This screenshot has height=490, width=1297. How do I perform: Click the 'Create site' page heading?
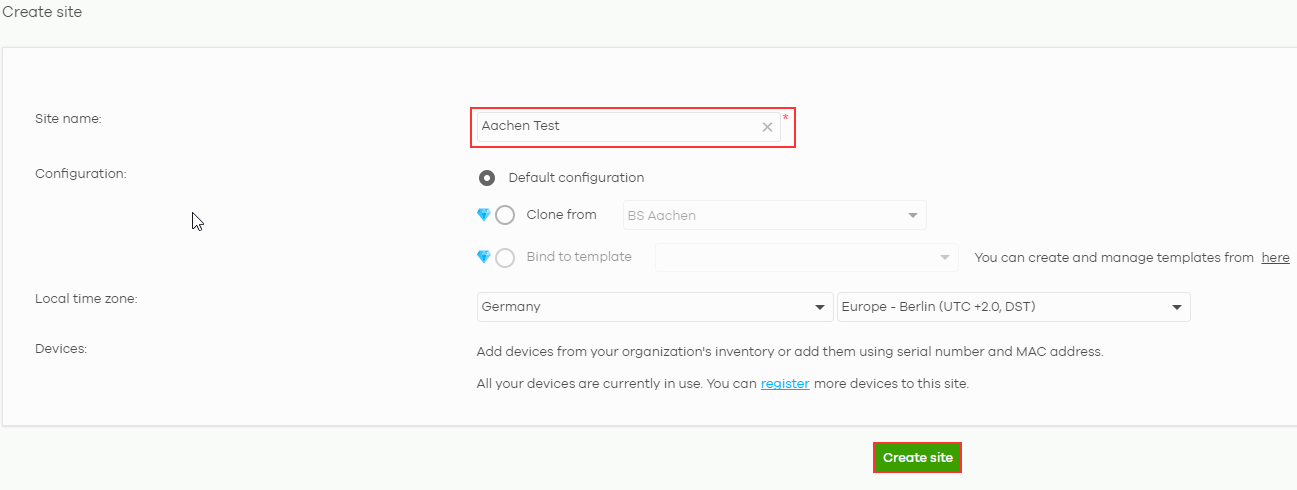coord(42,12)
